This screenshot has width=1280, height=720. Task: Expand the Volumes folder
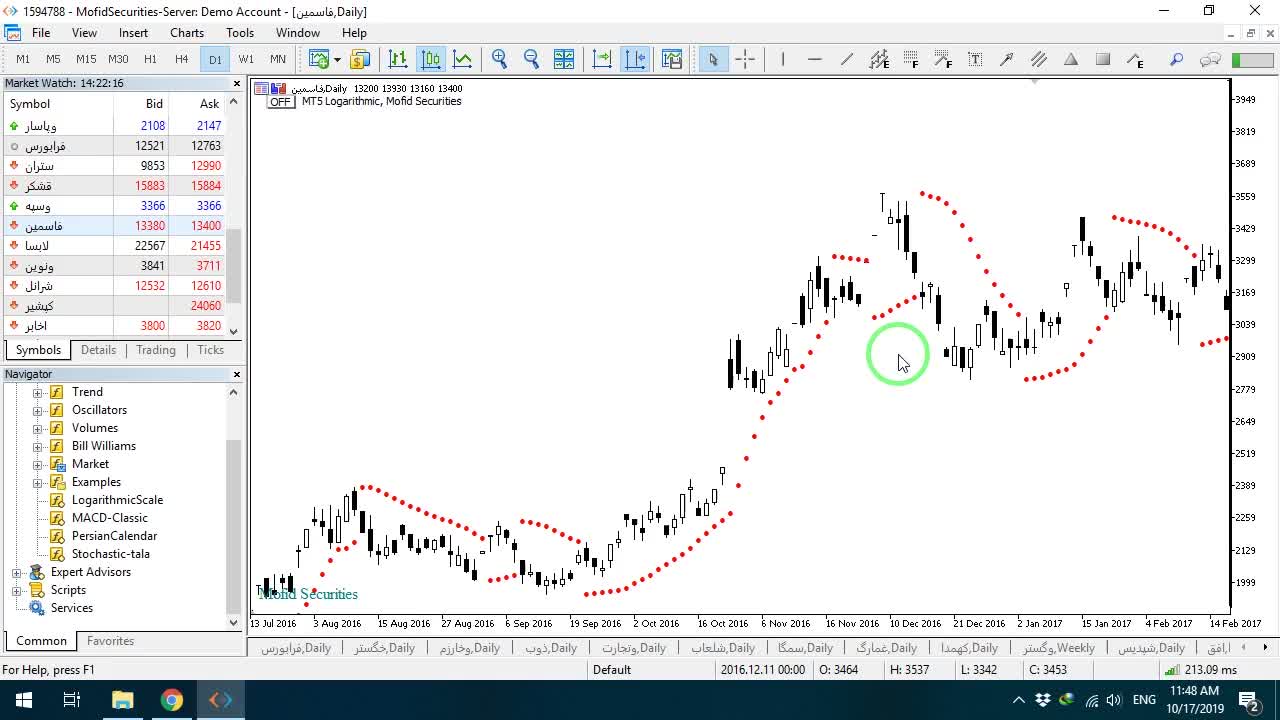(x=38, y=428)
